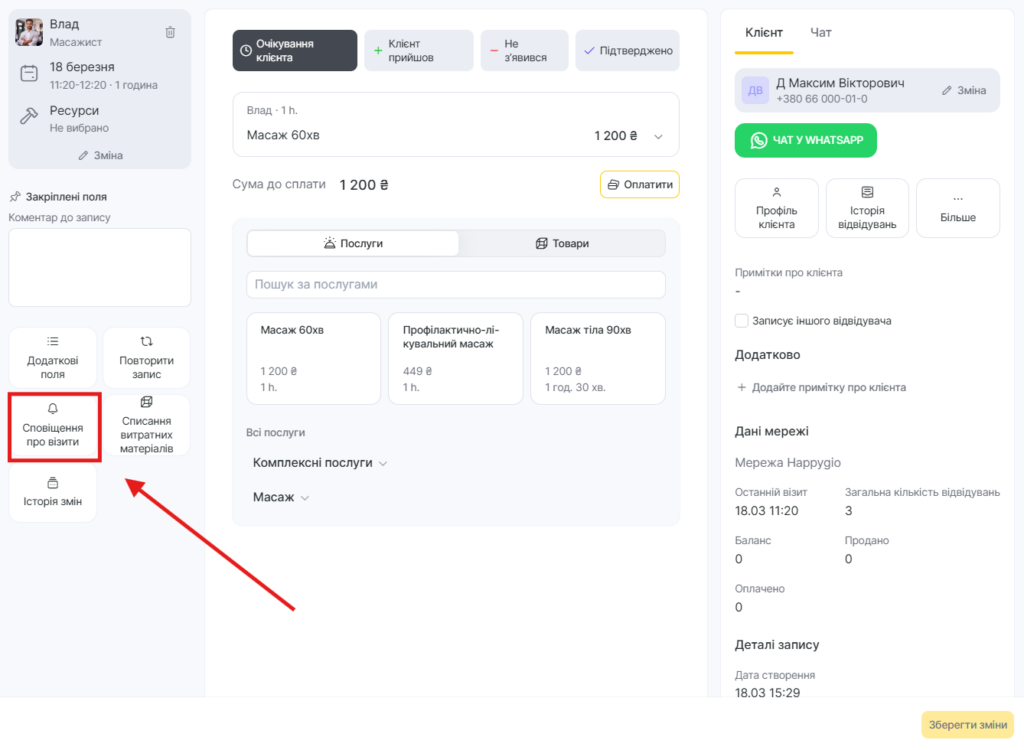Viewport: 1024px width, 750px height.
Task: Open Профіль клієнта
Action: (776, 208)
